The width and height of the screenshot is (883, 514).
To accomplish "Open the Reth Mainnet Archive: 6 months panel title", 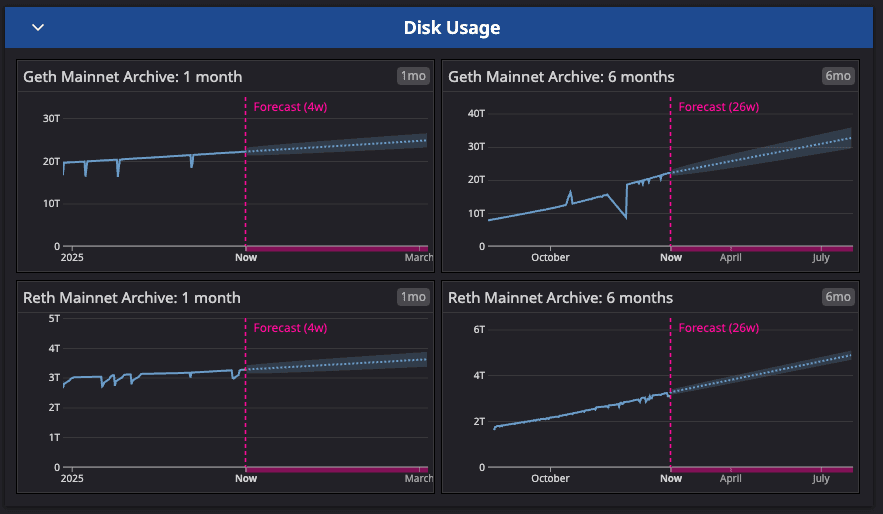I will (x=560, y=298).
